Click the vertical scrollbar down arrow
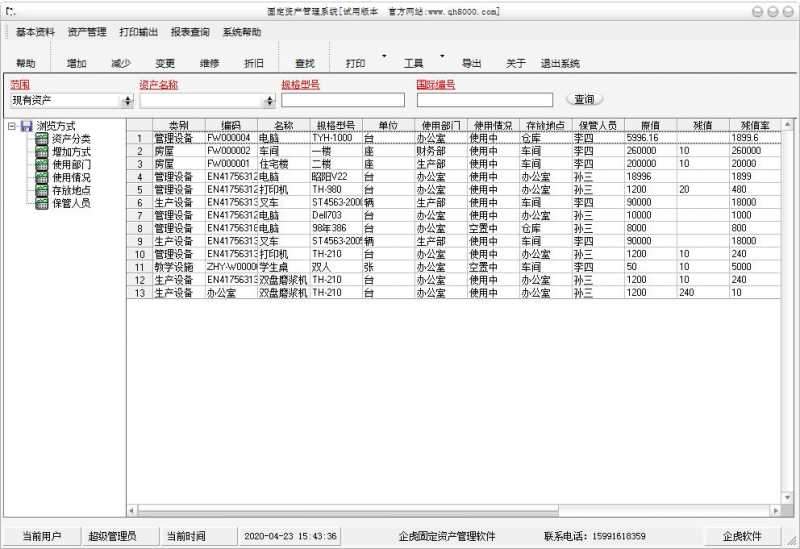Viewport: 800px width, 549px height. (787, 498)
